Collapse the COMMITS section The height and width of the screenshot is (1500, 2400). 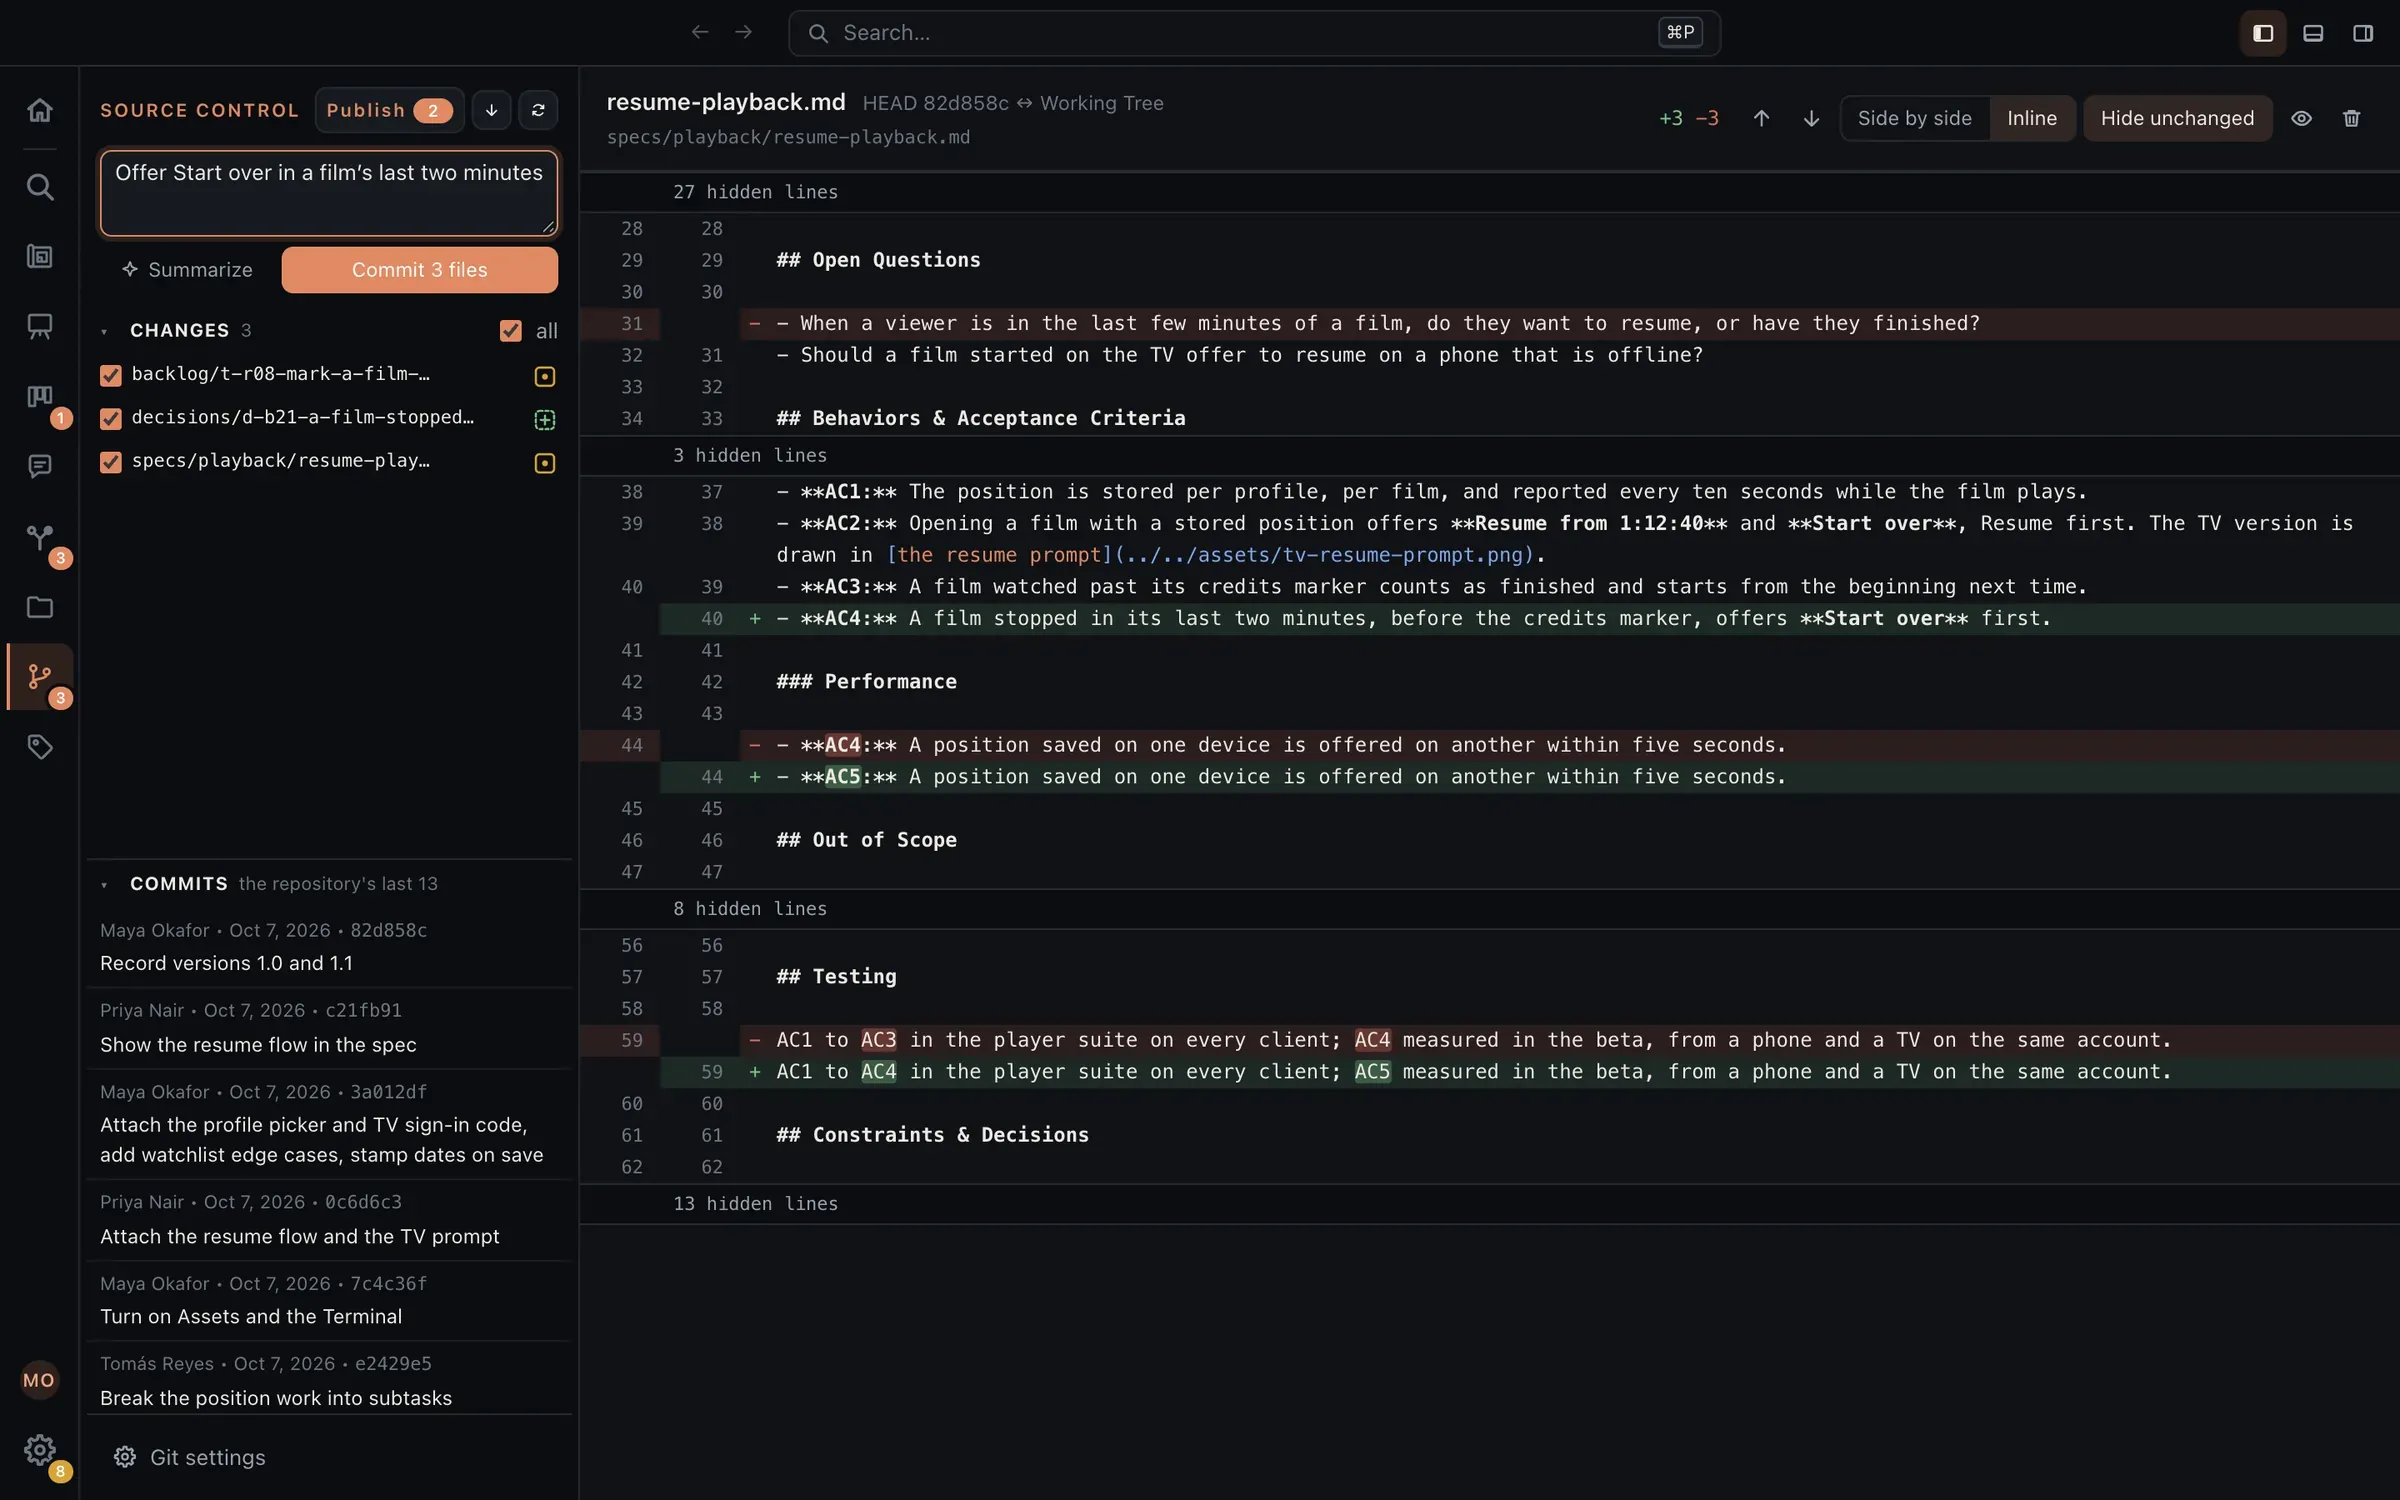pos(104,884)
